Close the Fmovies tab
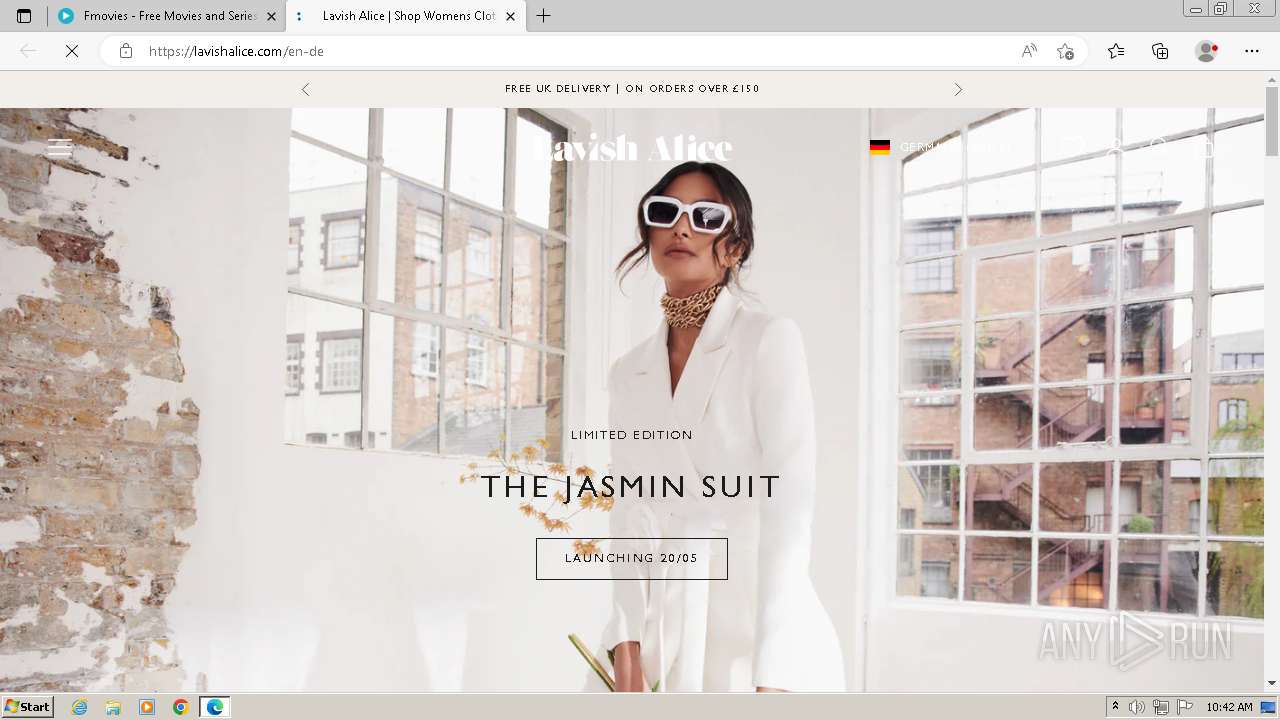Viewport: 1280px width, 720px height. (x=271, y=16)
